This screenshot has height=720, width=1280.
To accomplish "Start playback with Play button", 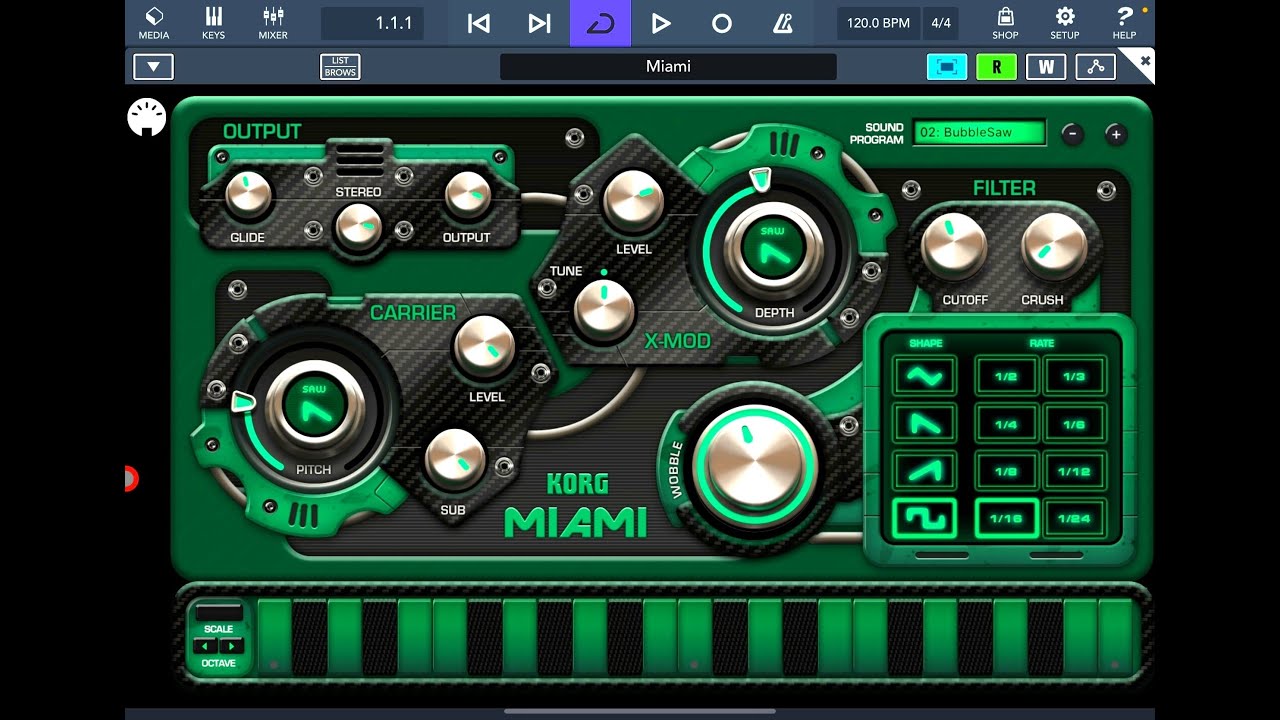I will pos(660,23).
